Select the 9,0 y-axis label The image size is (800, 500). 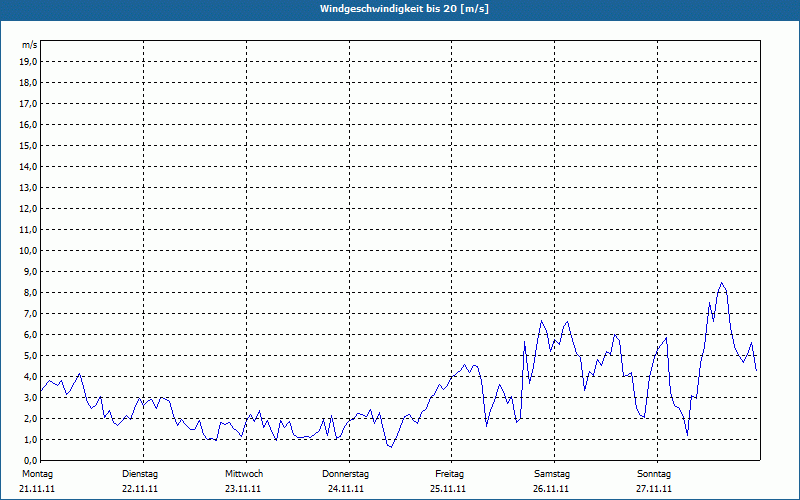coord(30,271)
